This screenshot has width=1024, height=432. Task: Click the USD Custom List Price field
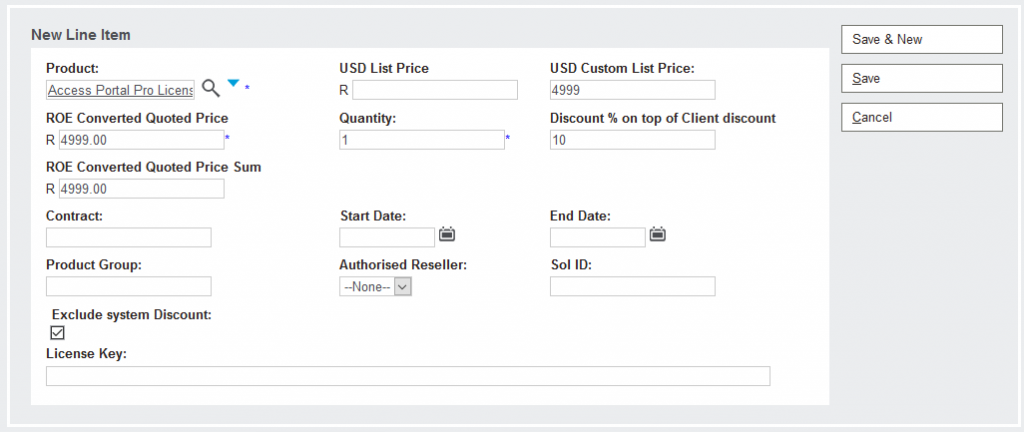click(x=632, y=91)
